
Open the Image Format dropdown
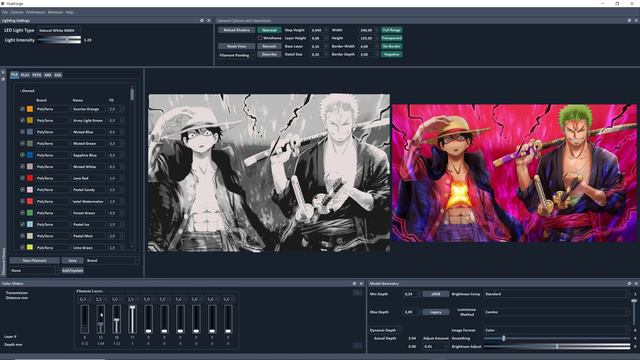point(557,330)
